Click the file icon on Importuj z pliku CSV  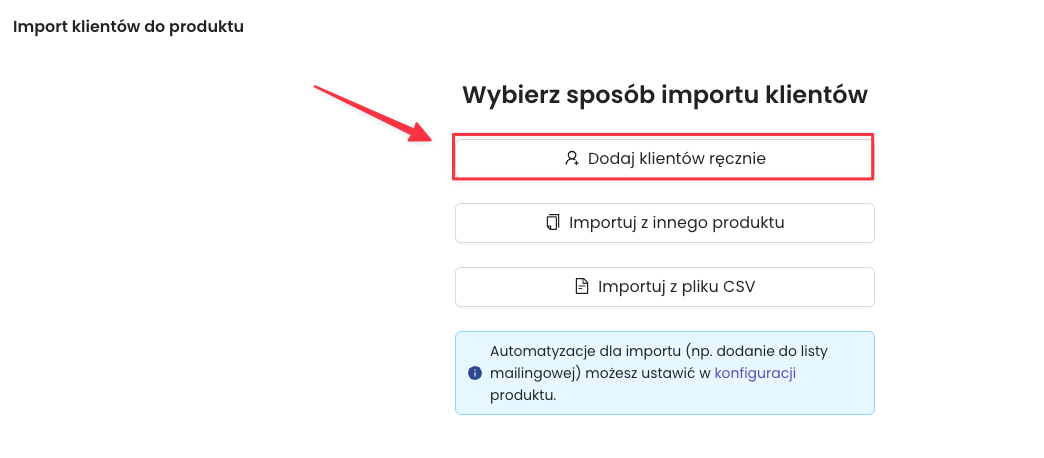tap(582, 287)
